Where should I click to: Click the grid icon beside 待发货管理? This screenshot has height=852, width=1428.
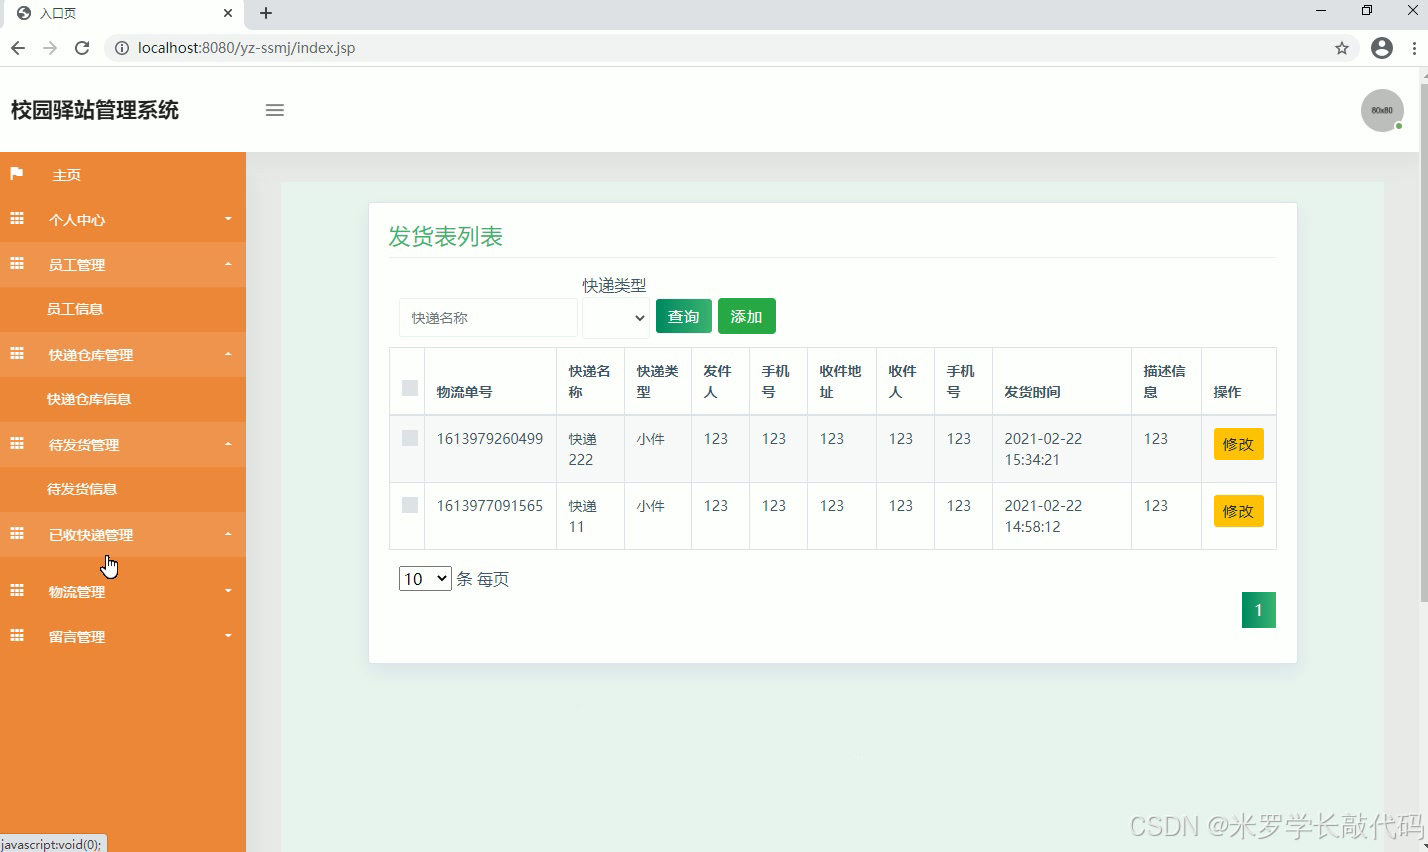(16, 443)
